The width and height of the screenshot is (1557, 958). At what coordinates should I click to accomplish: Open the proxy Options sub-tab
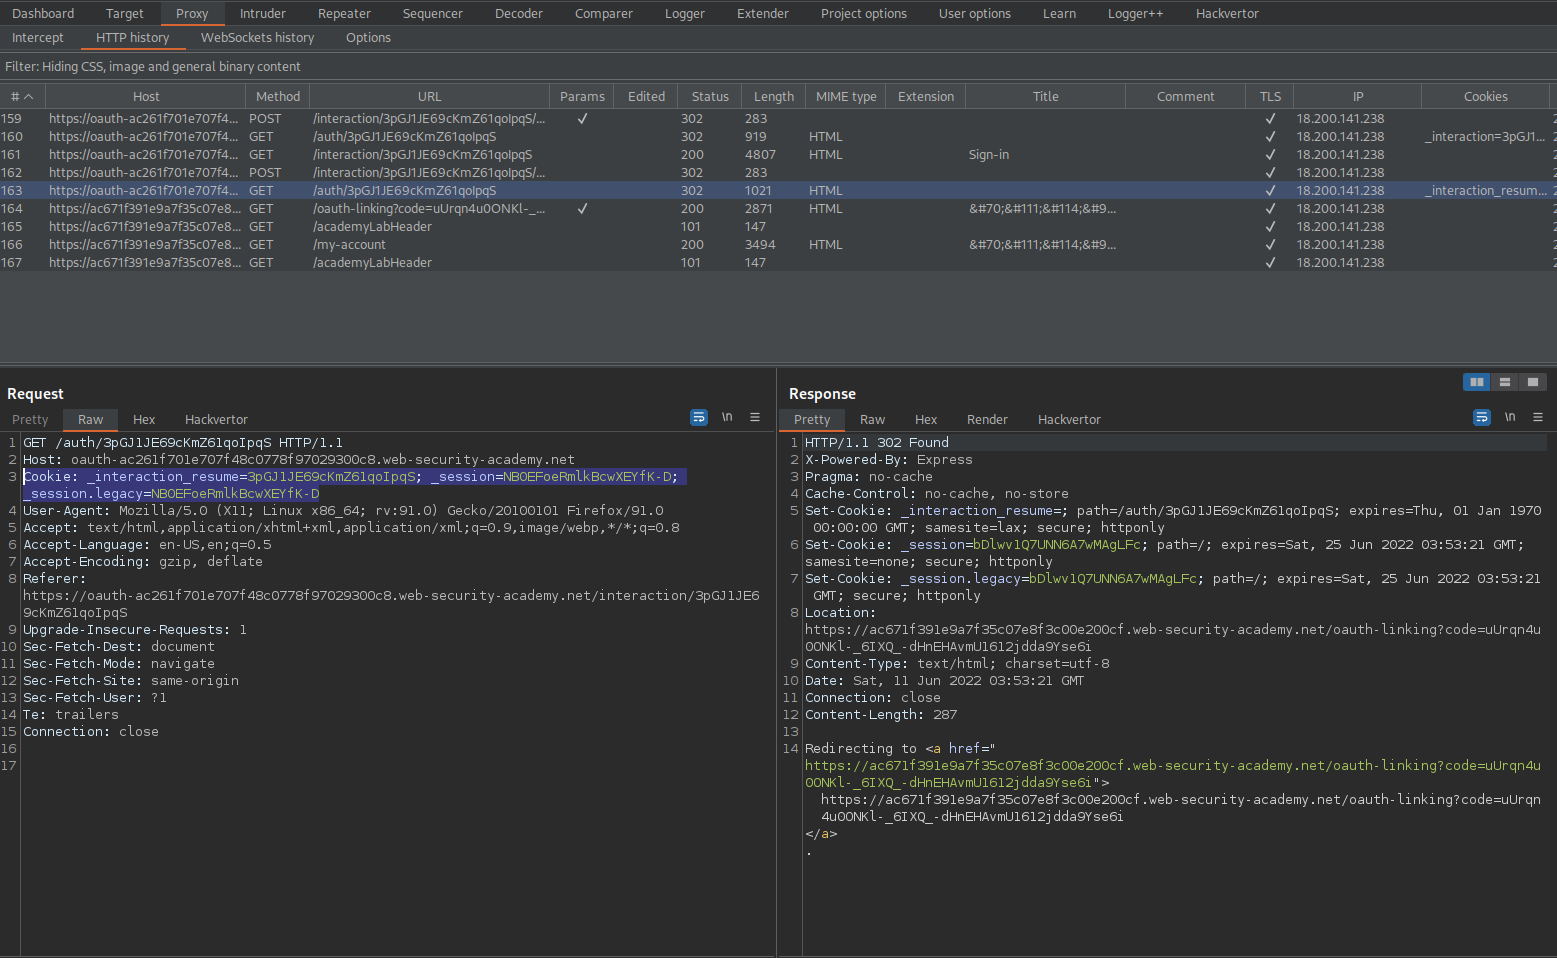tap(369, 37)
